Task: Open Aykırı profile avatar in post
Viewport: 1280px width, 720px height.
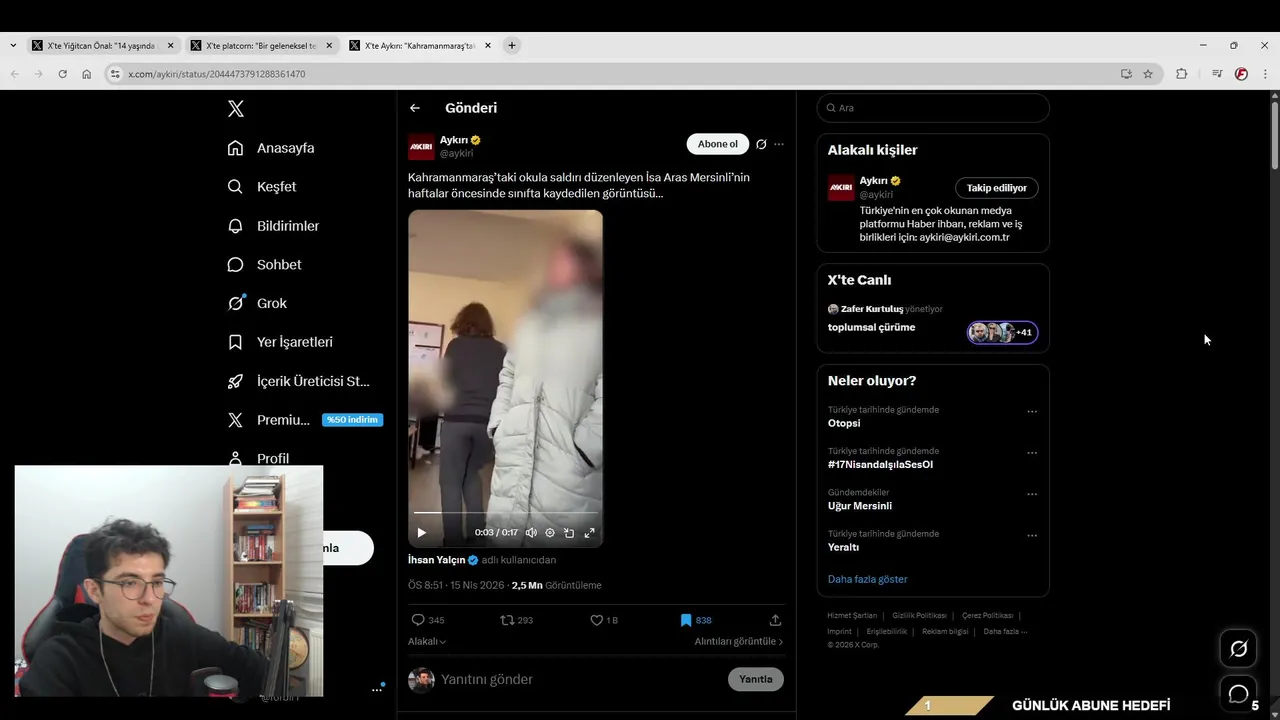Action: pyautogui.click(x=421, y=146)
